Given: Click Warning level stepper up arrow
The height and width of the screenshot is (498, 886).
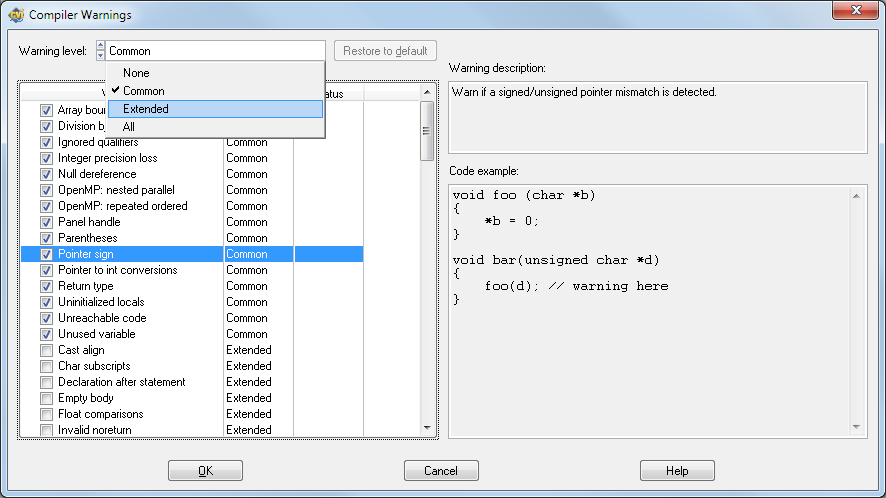Looking at the screenshot, I should (x=100, y=46).
